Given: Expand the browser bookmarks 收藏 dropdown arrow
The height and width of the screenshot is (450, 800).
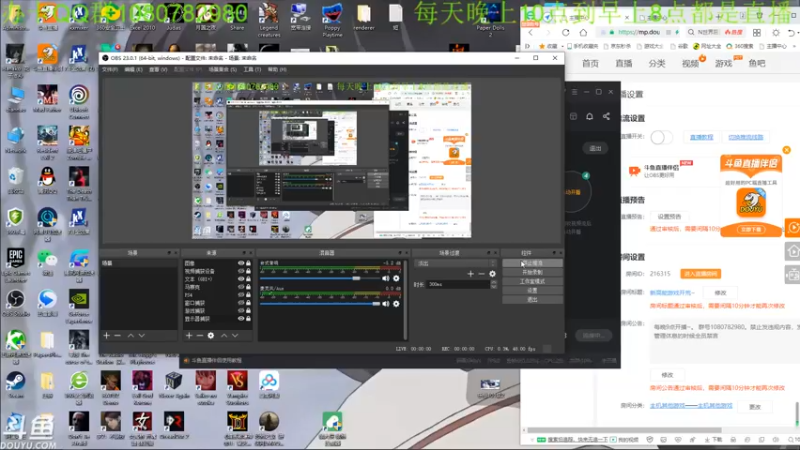Looking at the screenshot, I should [x=561, y=46].
